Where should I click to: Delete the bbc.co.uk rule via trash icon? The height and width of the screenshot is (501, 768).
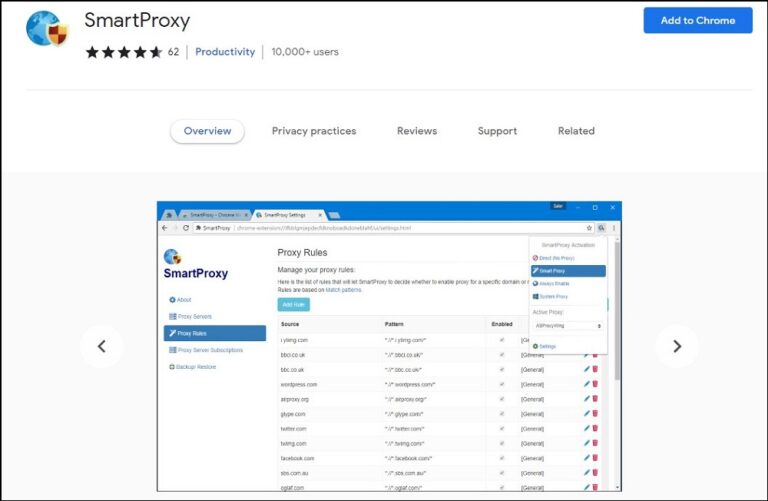(x=595, y=369)
